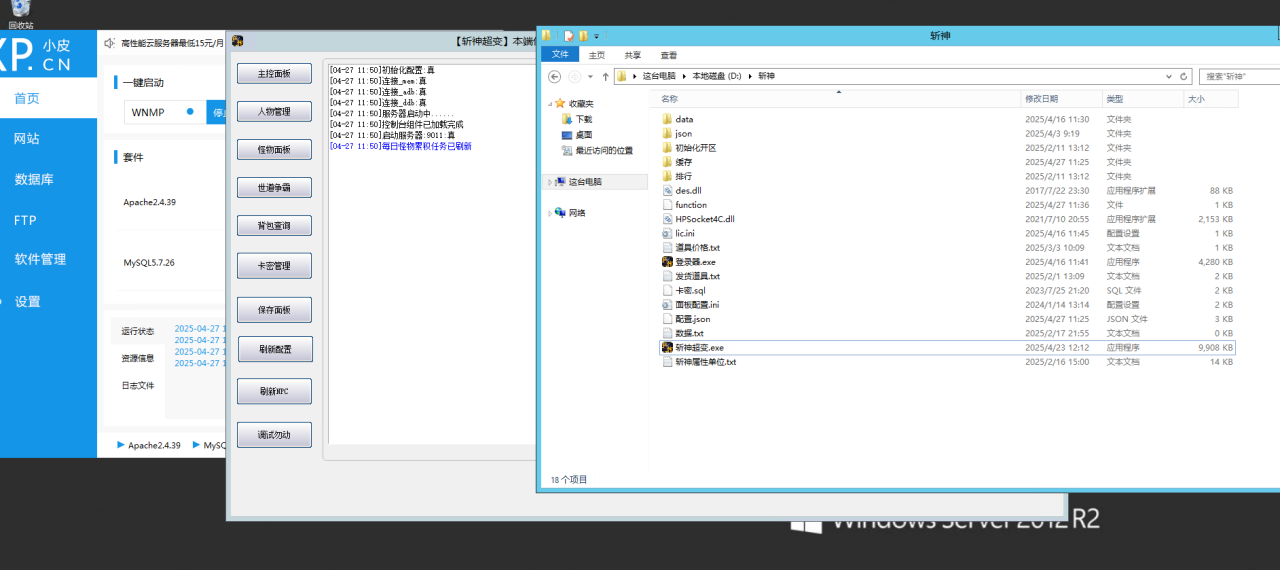Screen dimensions: 1280x570
Task: Click the 卡密管理 button
Action: [x=274, y=266]
